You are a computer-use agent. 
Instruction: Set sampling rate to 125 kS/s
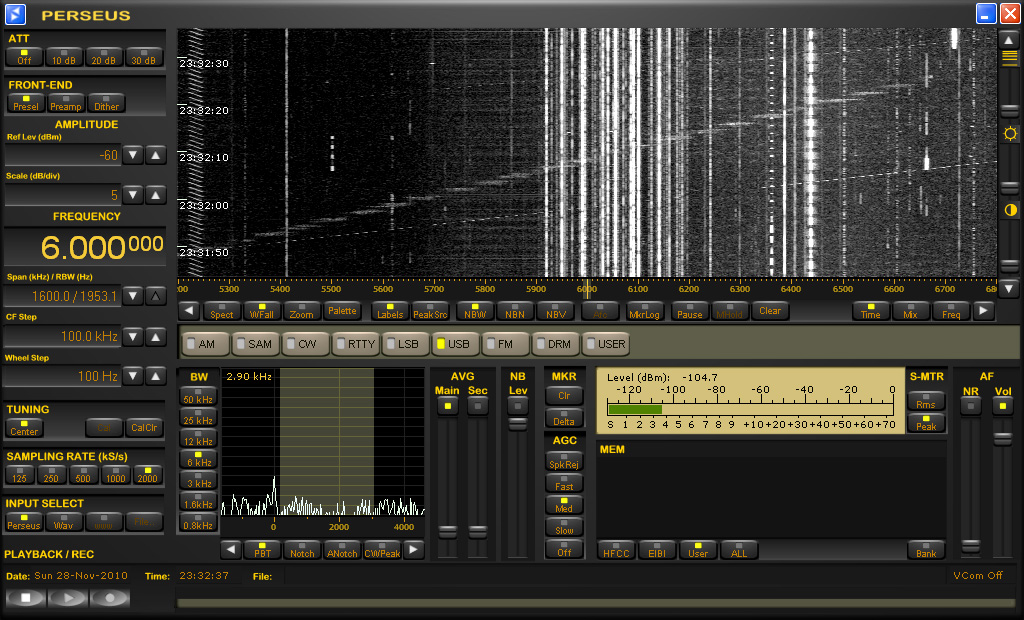point(20,475)
